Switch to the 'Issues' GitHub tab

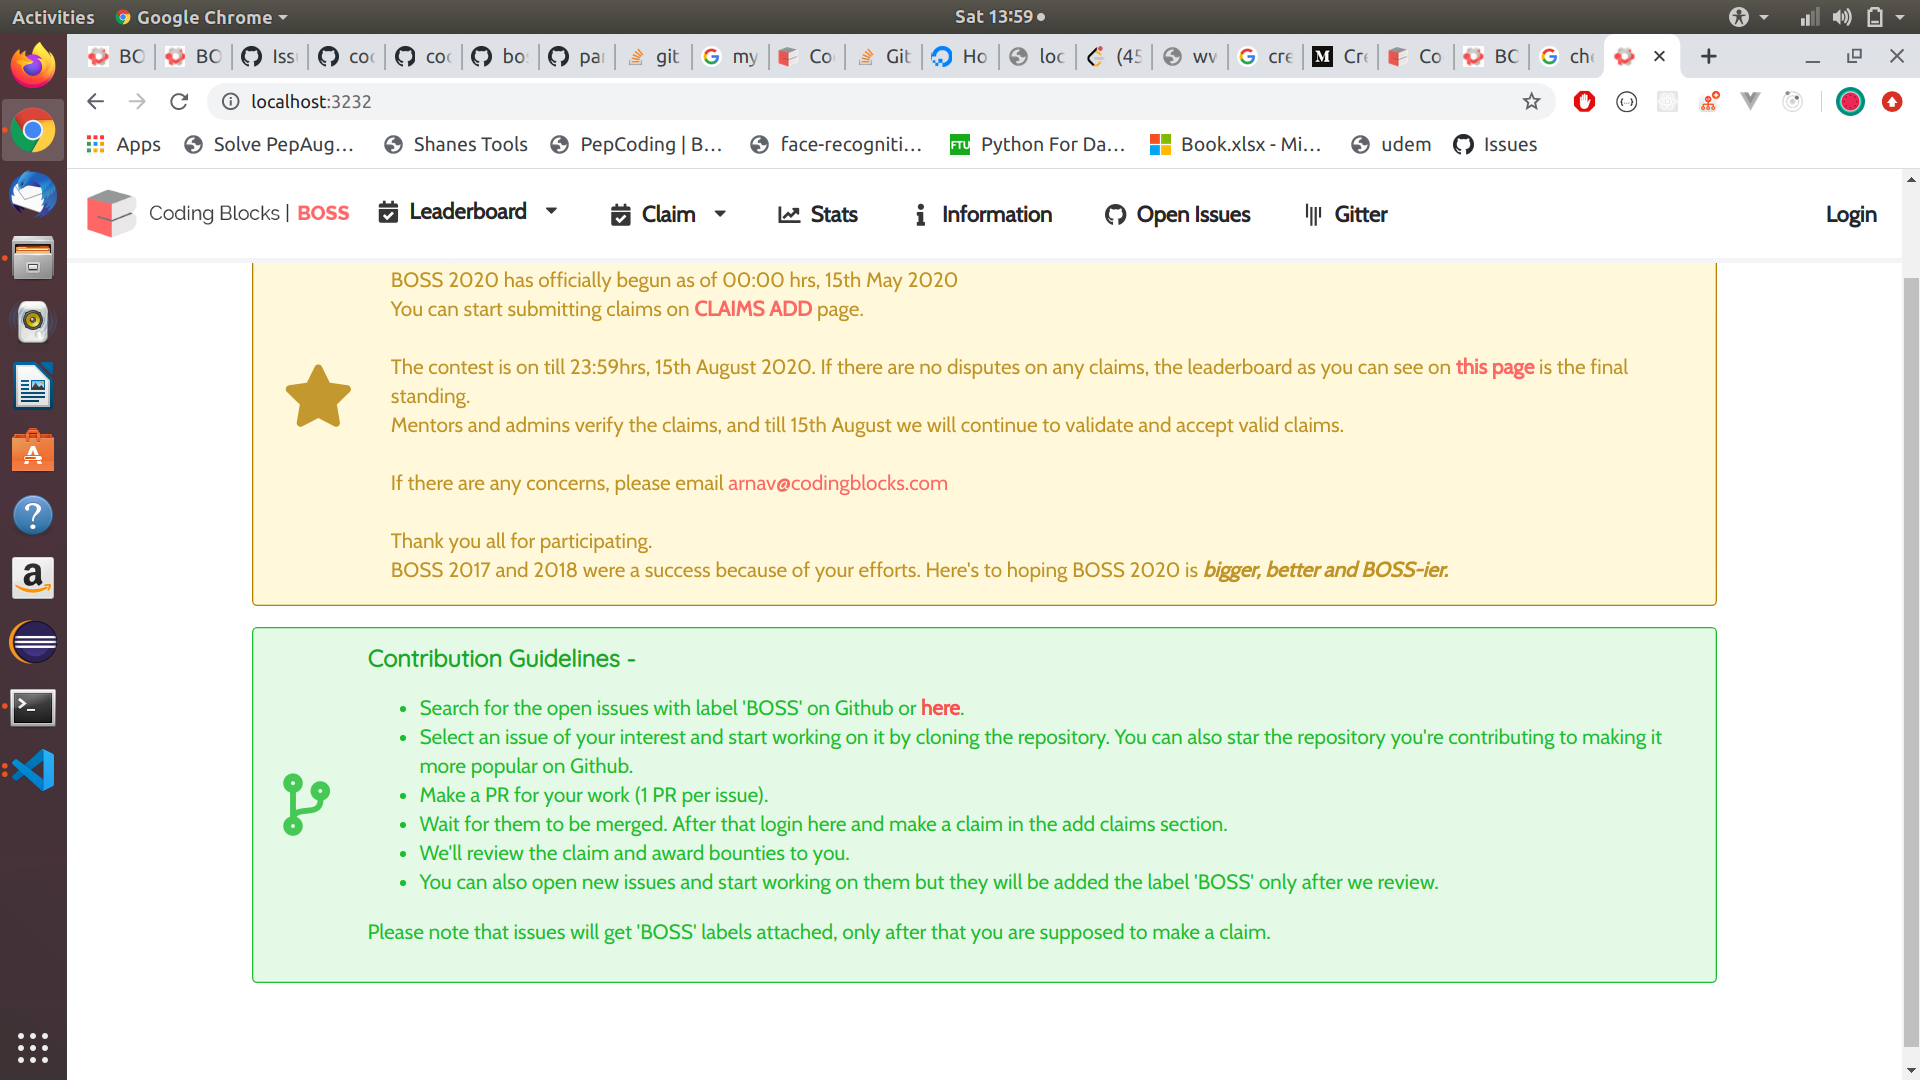click(269, 56)
